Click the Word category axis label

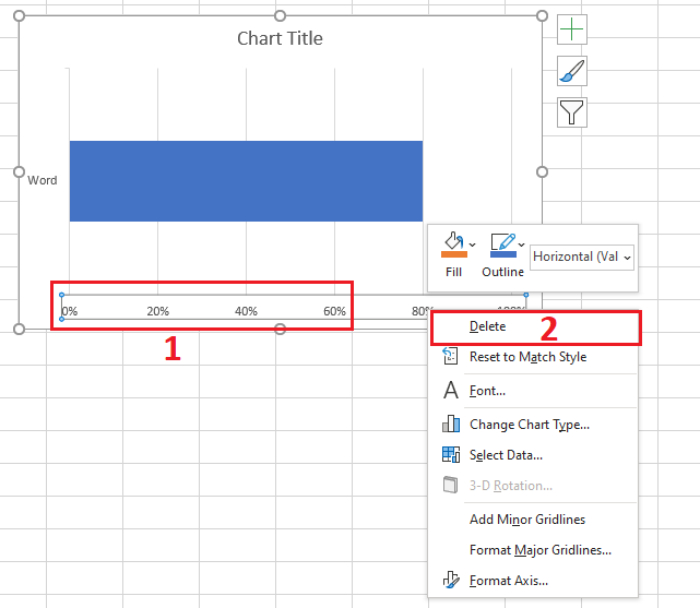pyautogui.click(x=42, y=180)
